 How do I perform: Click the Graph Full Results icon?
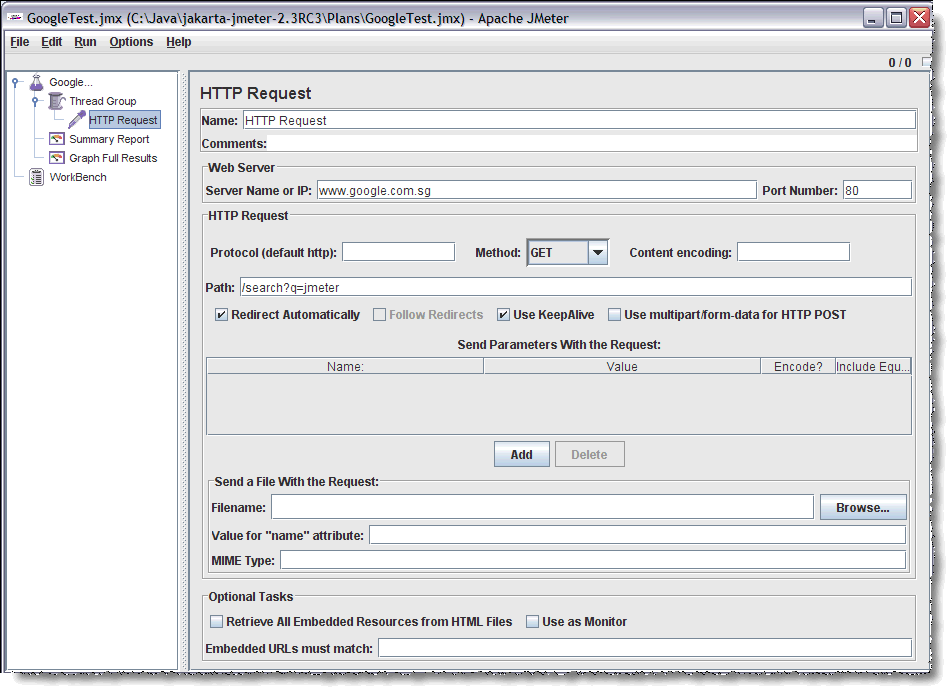pyautogui.click(x=57, y=158)
